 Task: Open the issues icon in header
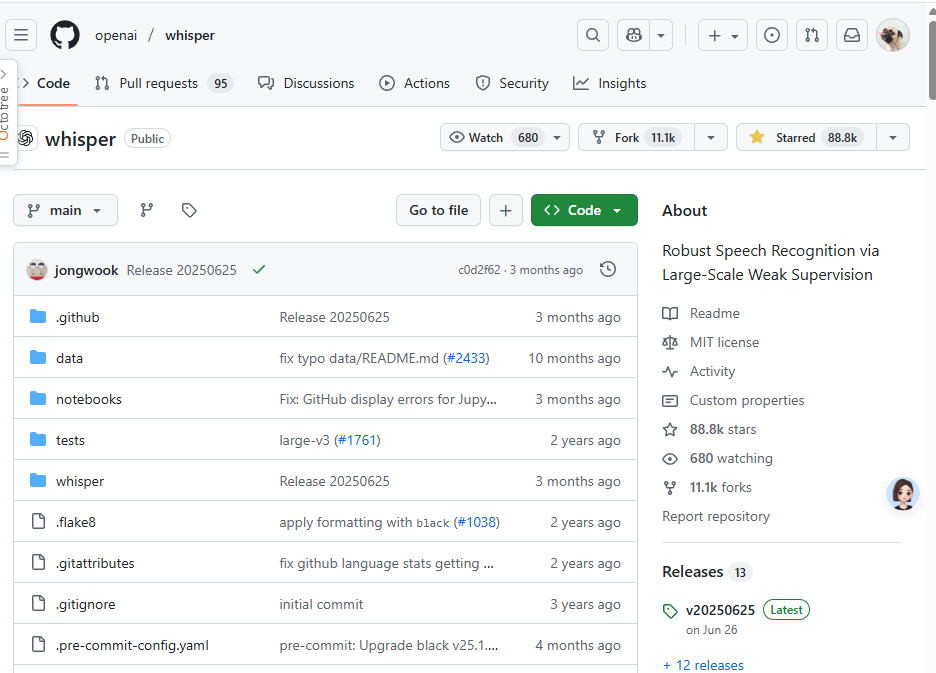click(771, 35)
